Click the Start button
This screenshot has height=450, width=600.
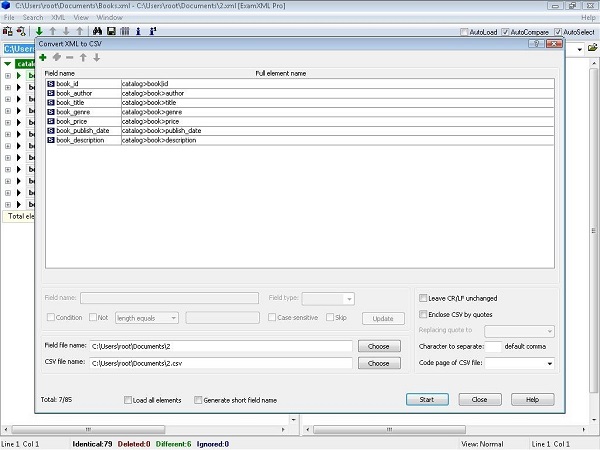pyautogui.click(x=427, y=399)
